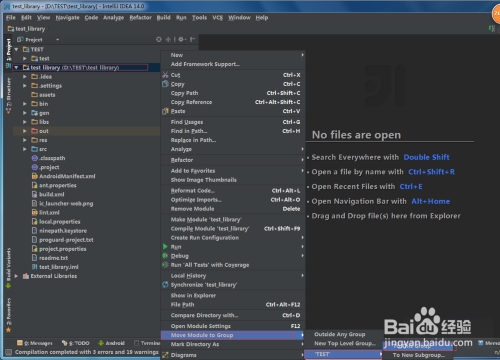Select the External Libraries node
This screenshot has height=360, width=500.
click(x=53, y=276)
